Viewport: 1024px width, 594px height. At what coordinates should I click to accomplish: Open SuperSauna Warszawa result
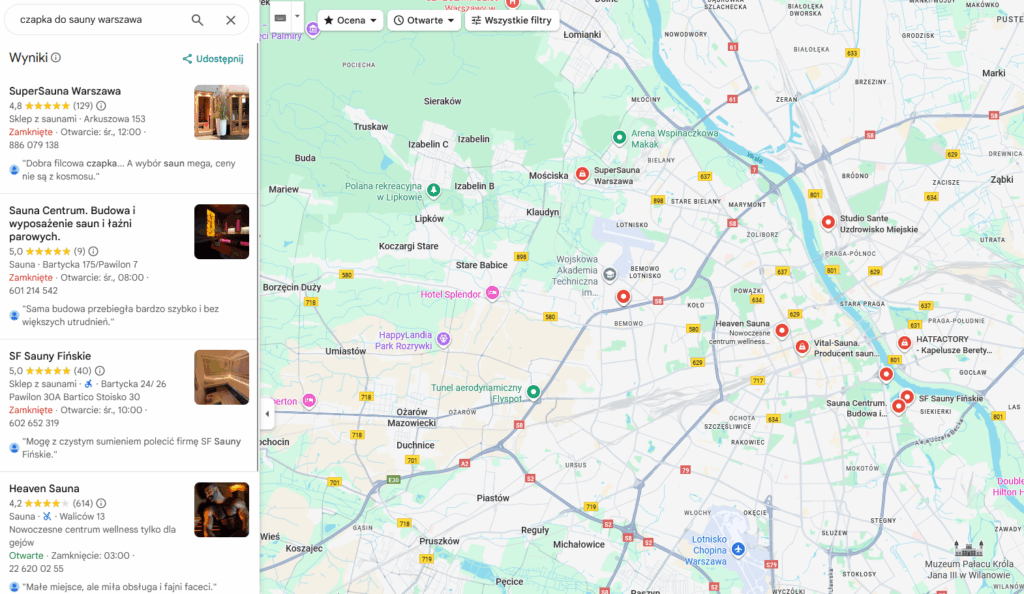(x=65, y=91)
